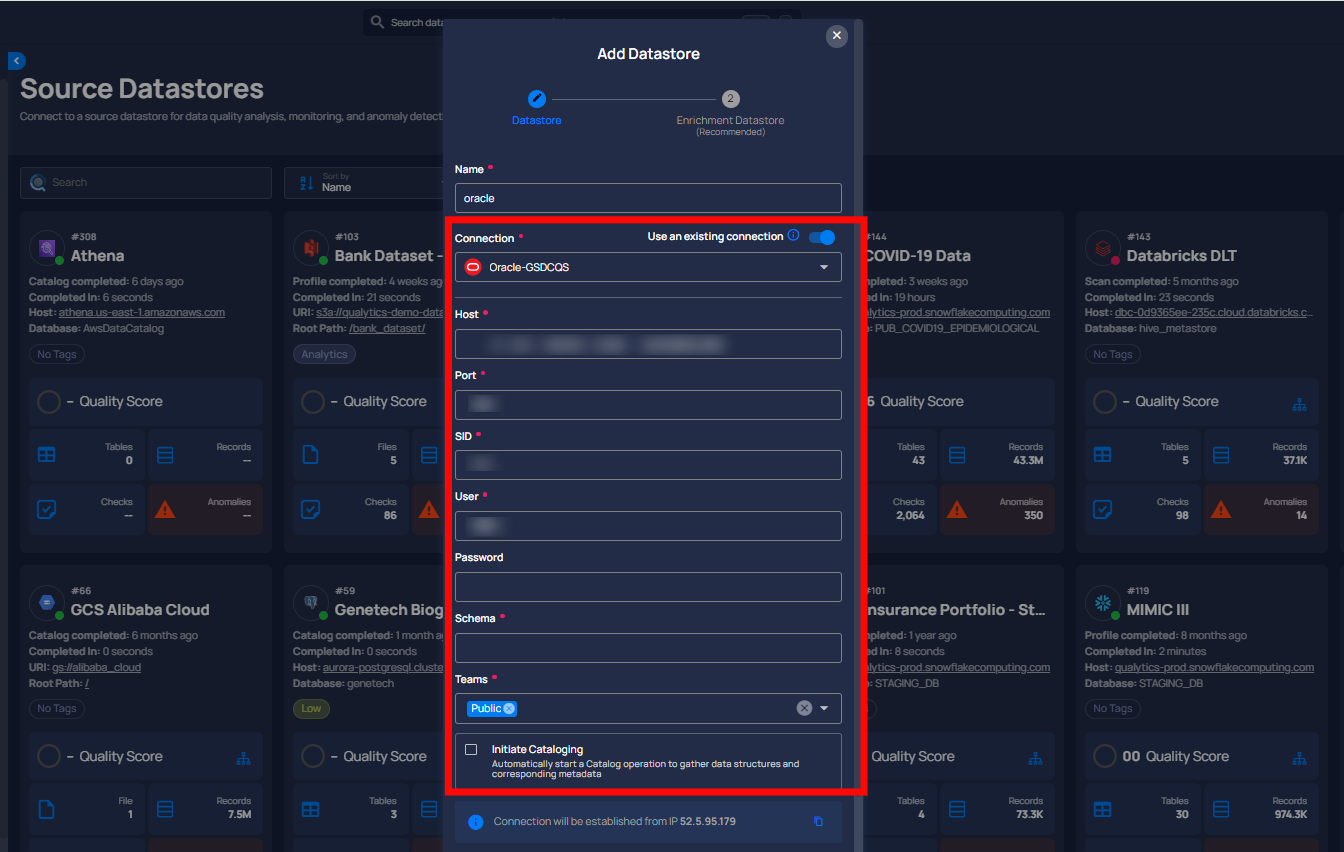
Task: Click Athena host link athena.us-east-1.amazonaws.com
Action: pos(142,312)
